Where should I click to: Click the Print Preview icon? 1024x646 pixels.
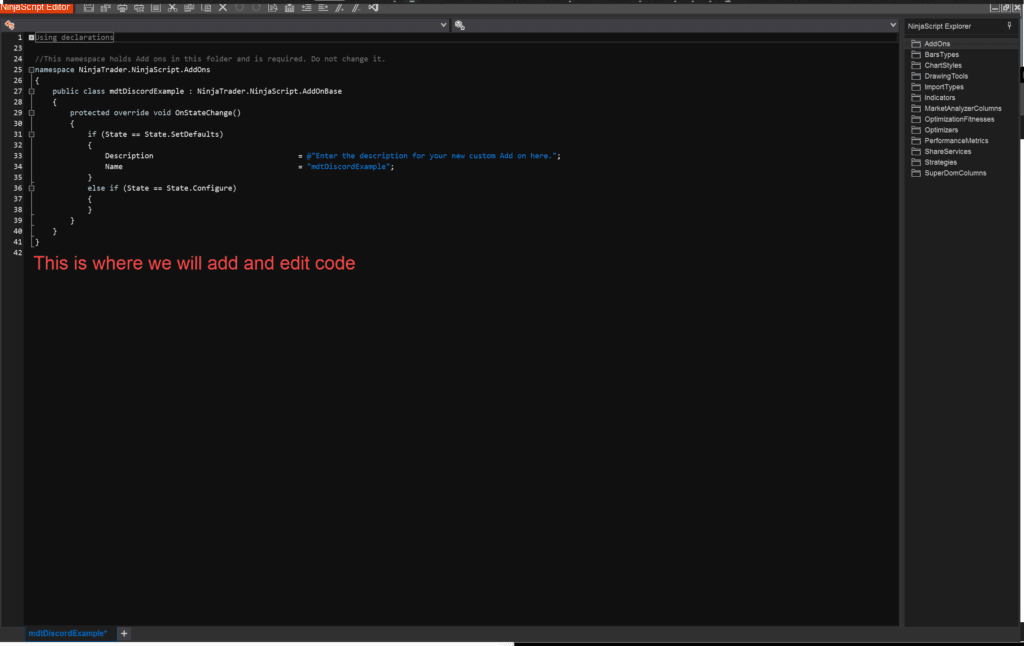[x=139, y=8]
